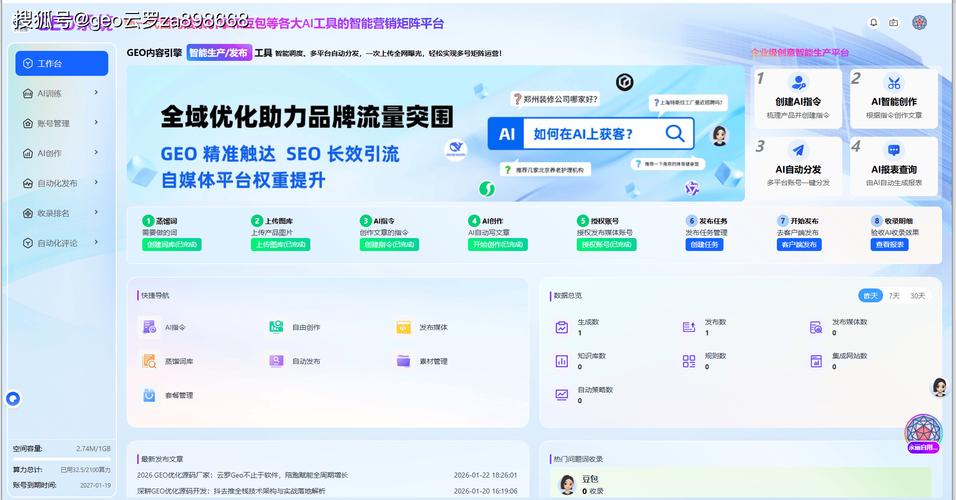This screenshot has height=500, width=956.
Task: Expand the 收录排名 menu chevron
Action: point(96,212)
